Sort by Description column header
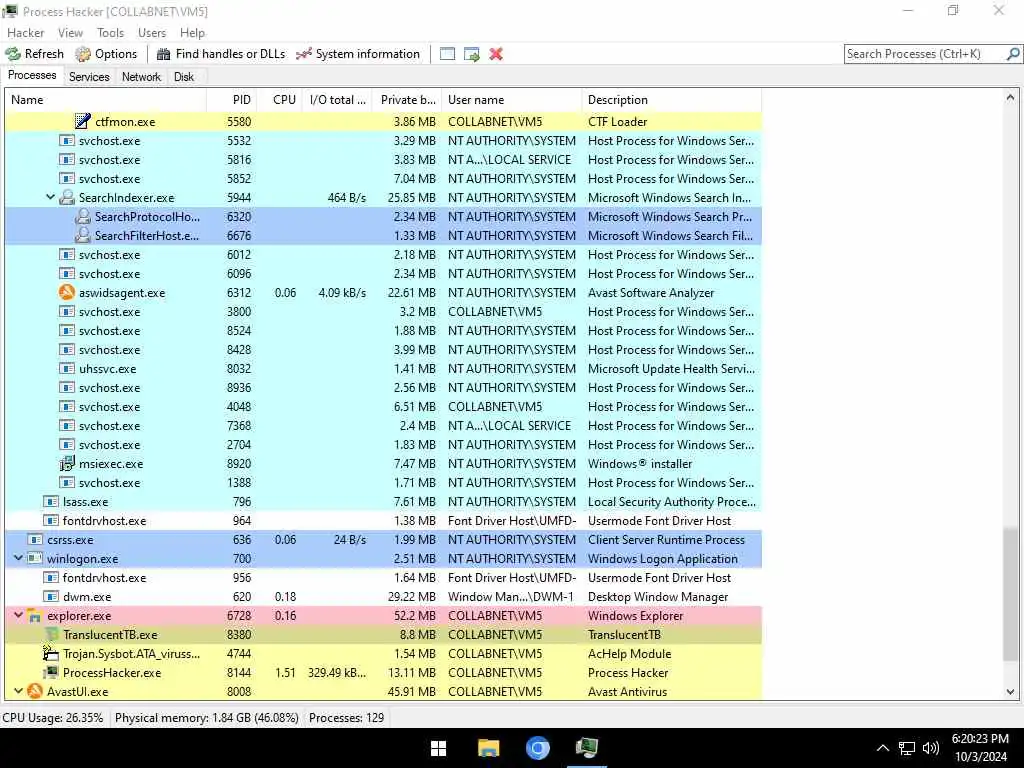The height and width of the screenshot is (768, 1024). coord(671,100)
